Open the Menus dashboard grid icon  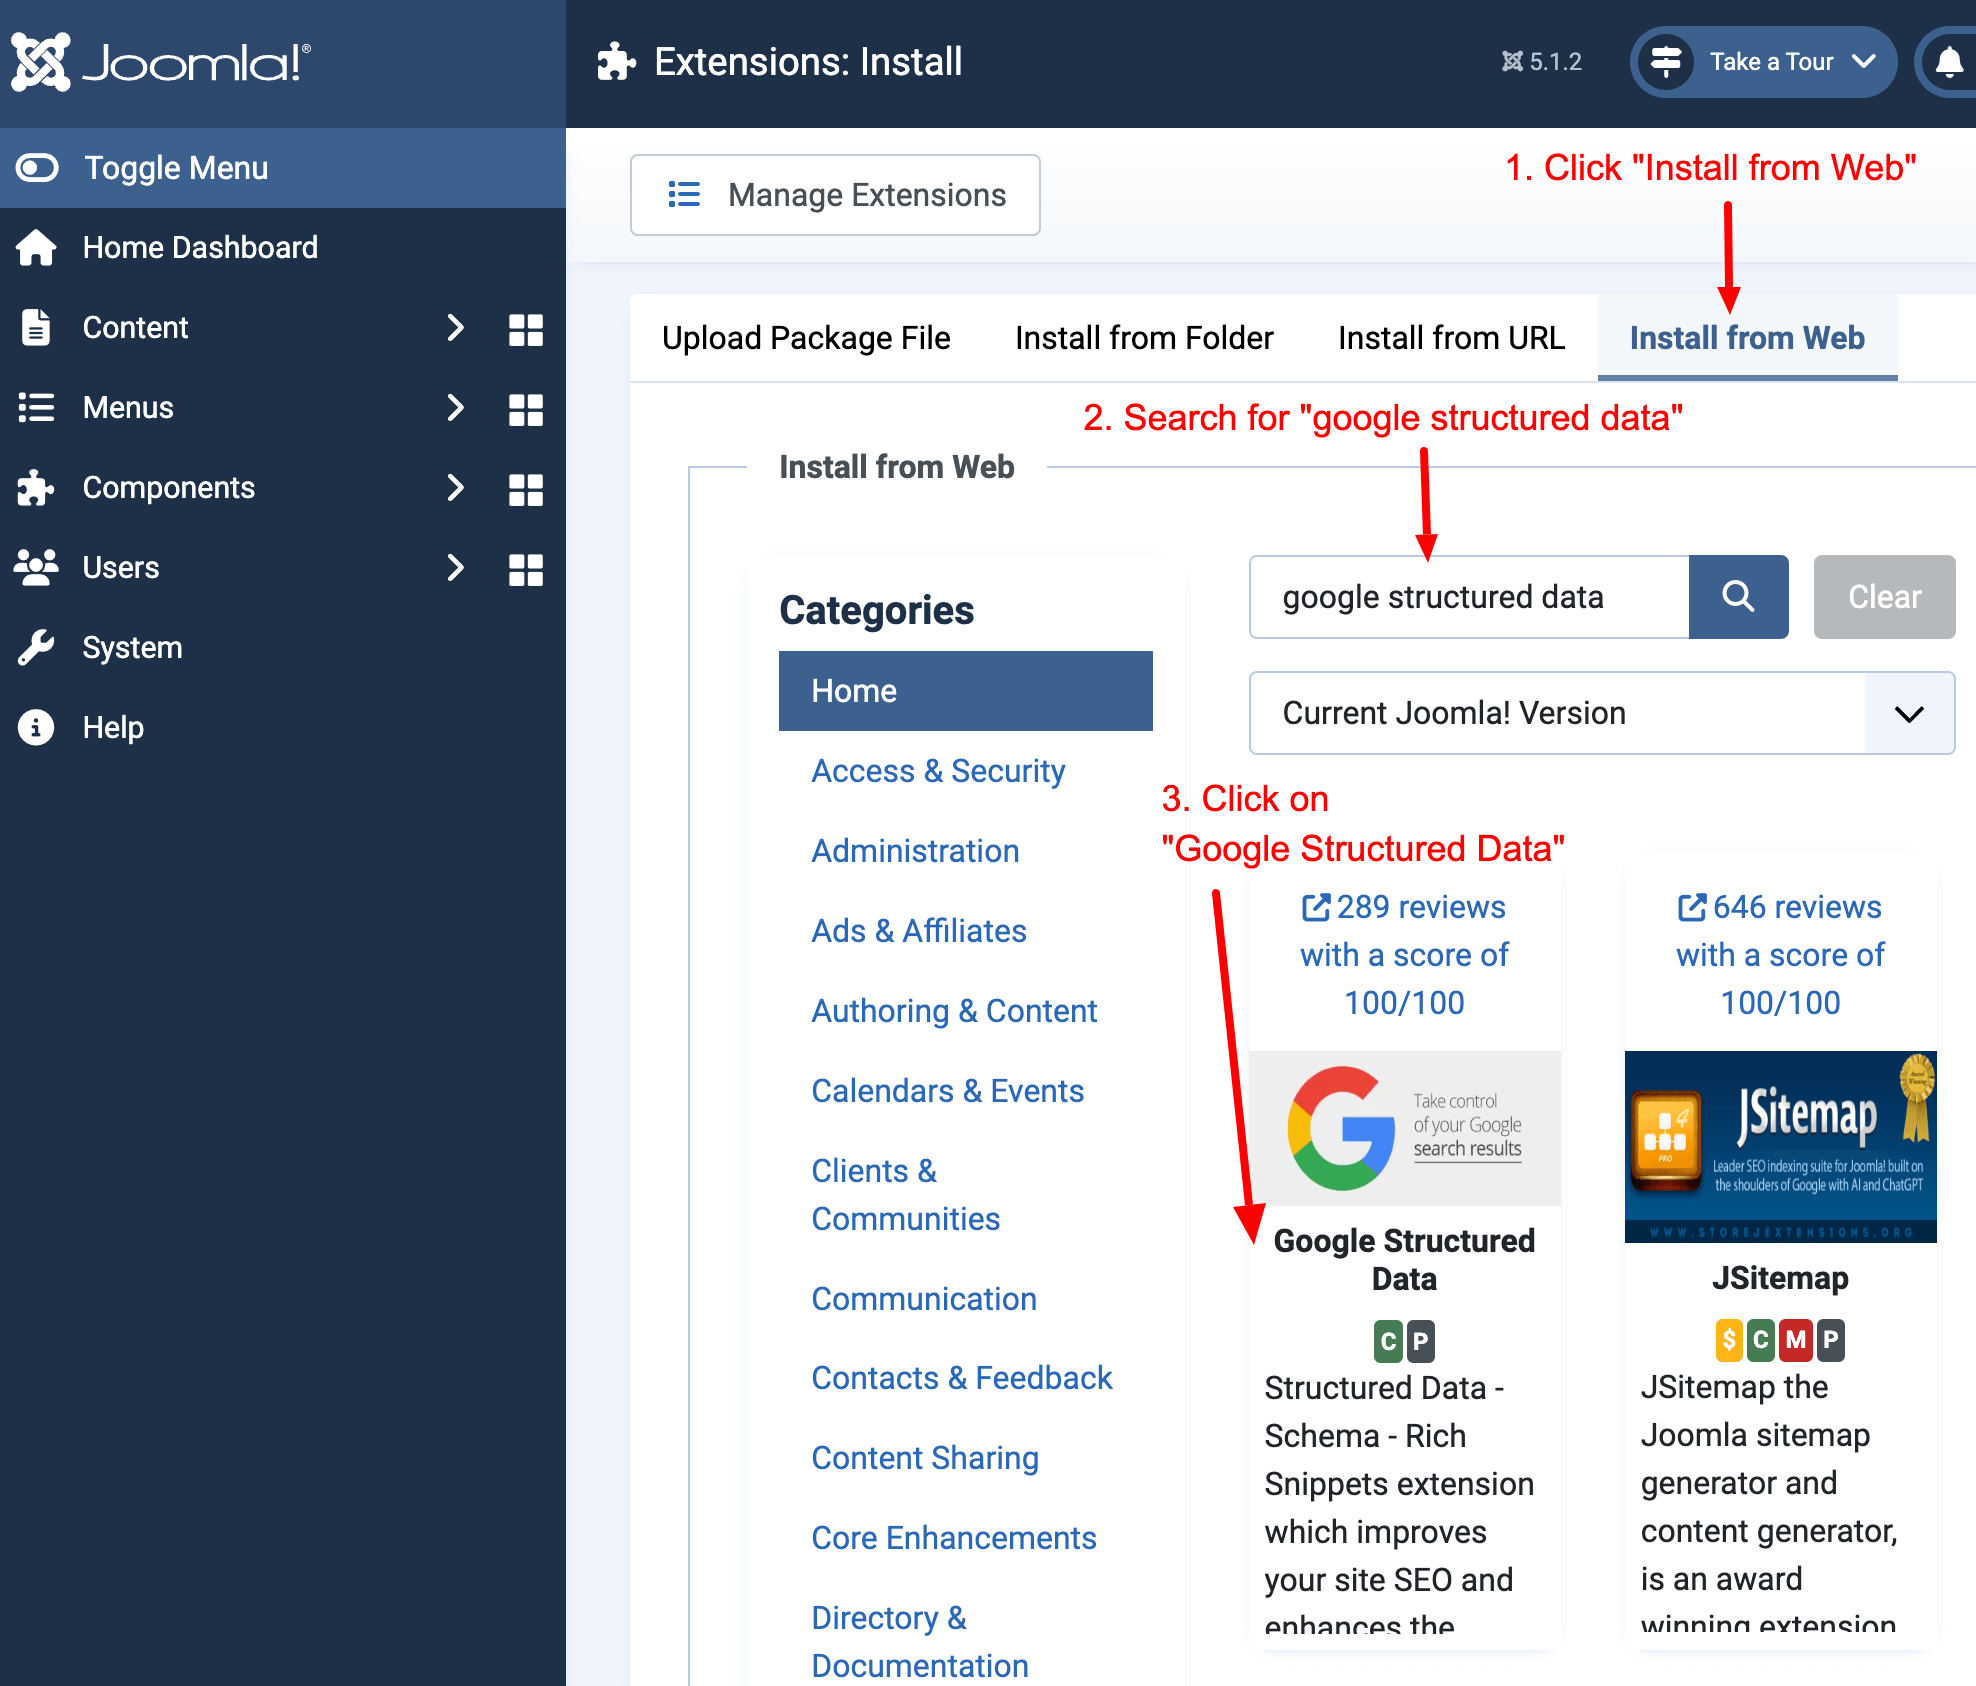point(525,409)
